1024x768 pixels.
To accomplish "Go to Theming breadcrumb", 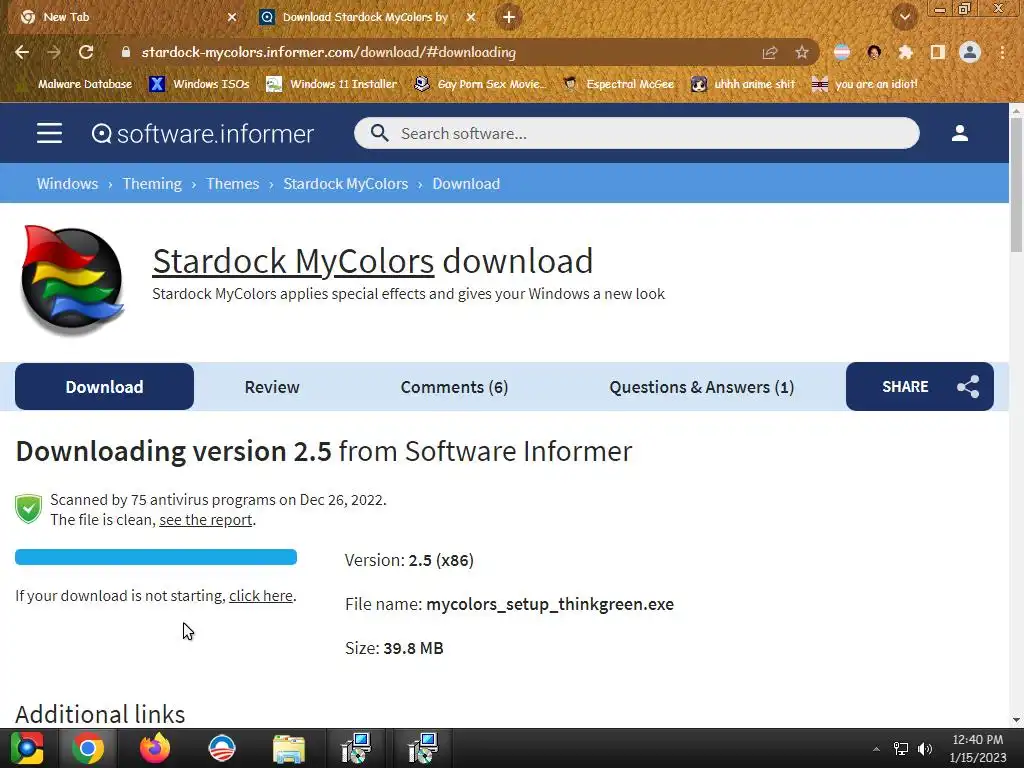I will pyautogui.click(x=152, y=184).
